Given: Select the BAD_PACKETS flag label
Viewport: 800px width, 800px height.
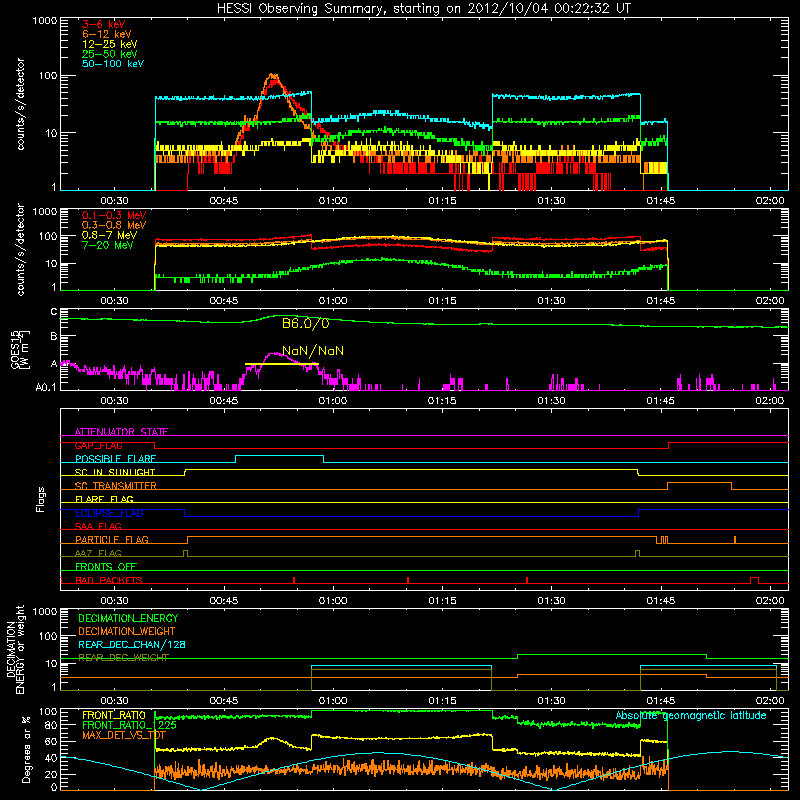Looking at the screenshot, I should pos(109,580).
